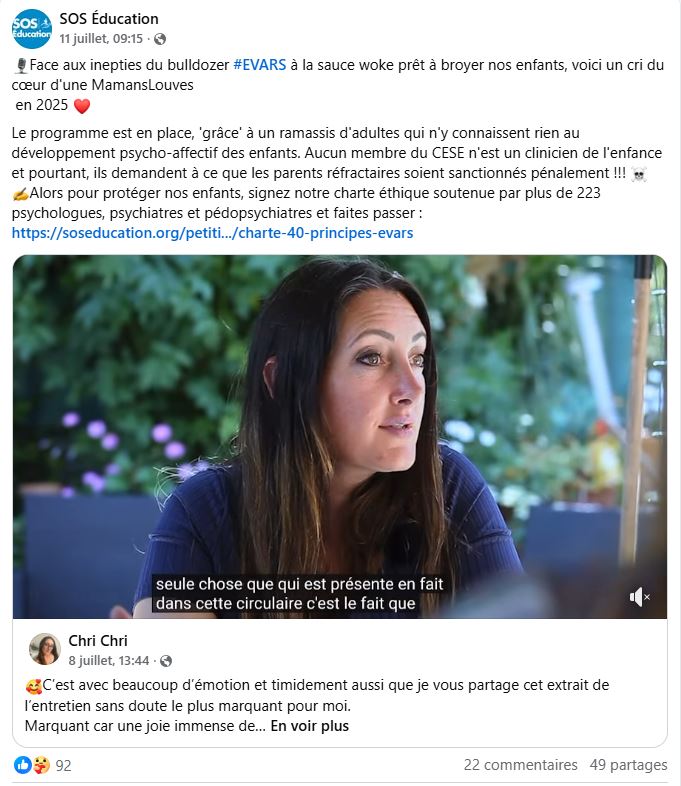Viewport: 681px width, 786px height.
Task: Click the SOS Éducation profile logo
Action: pyautogui.click(x=32, y=29)
